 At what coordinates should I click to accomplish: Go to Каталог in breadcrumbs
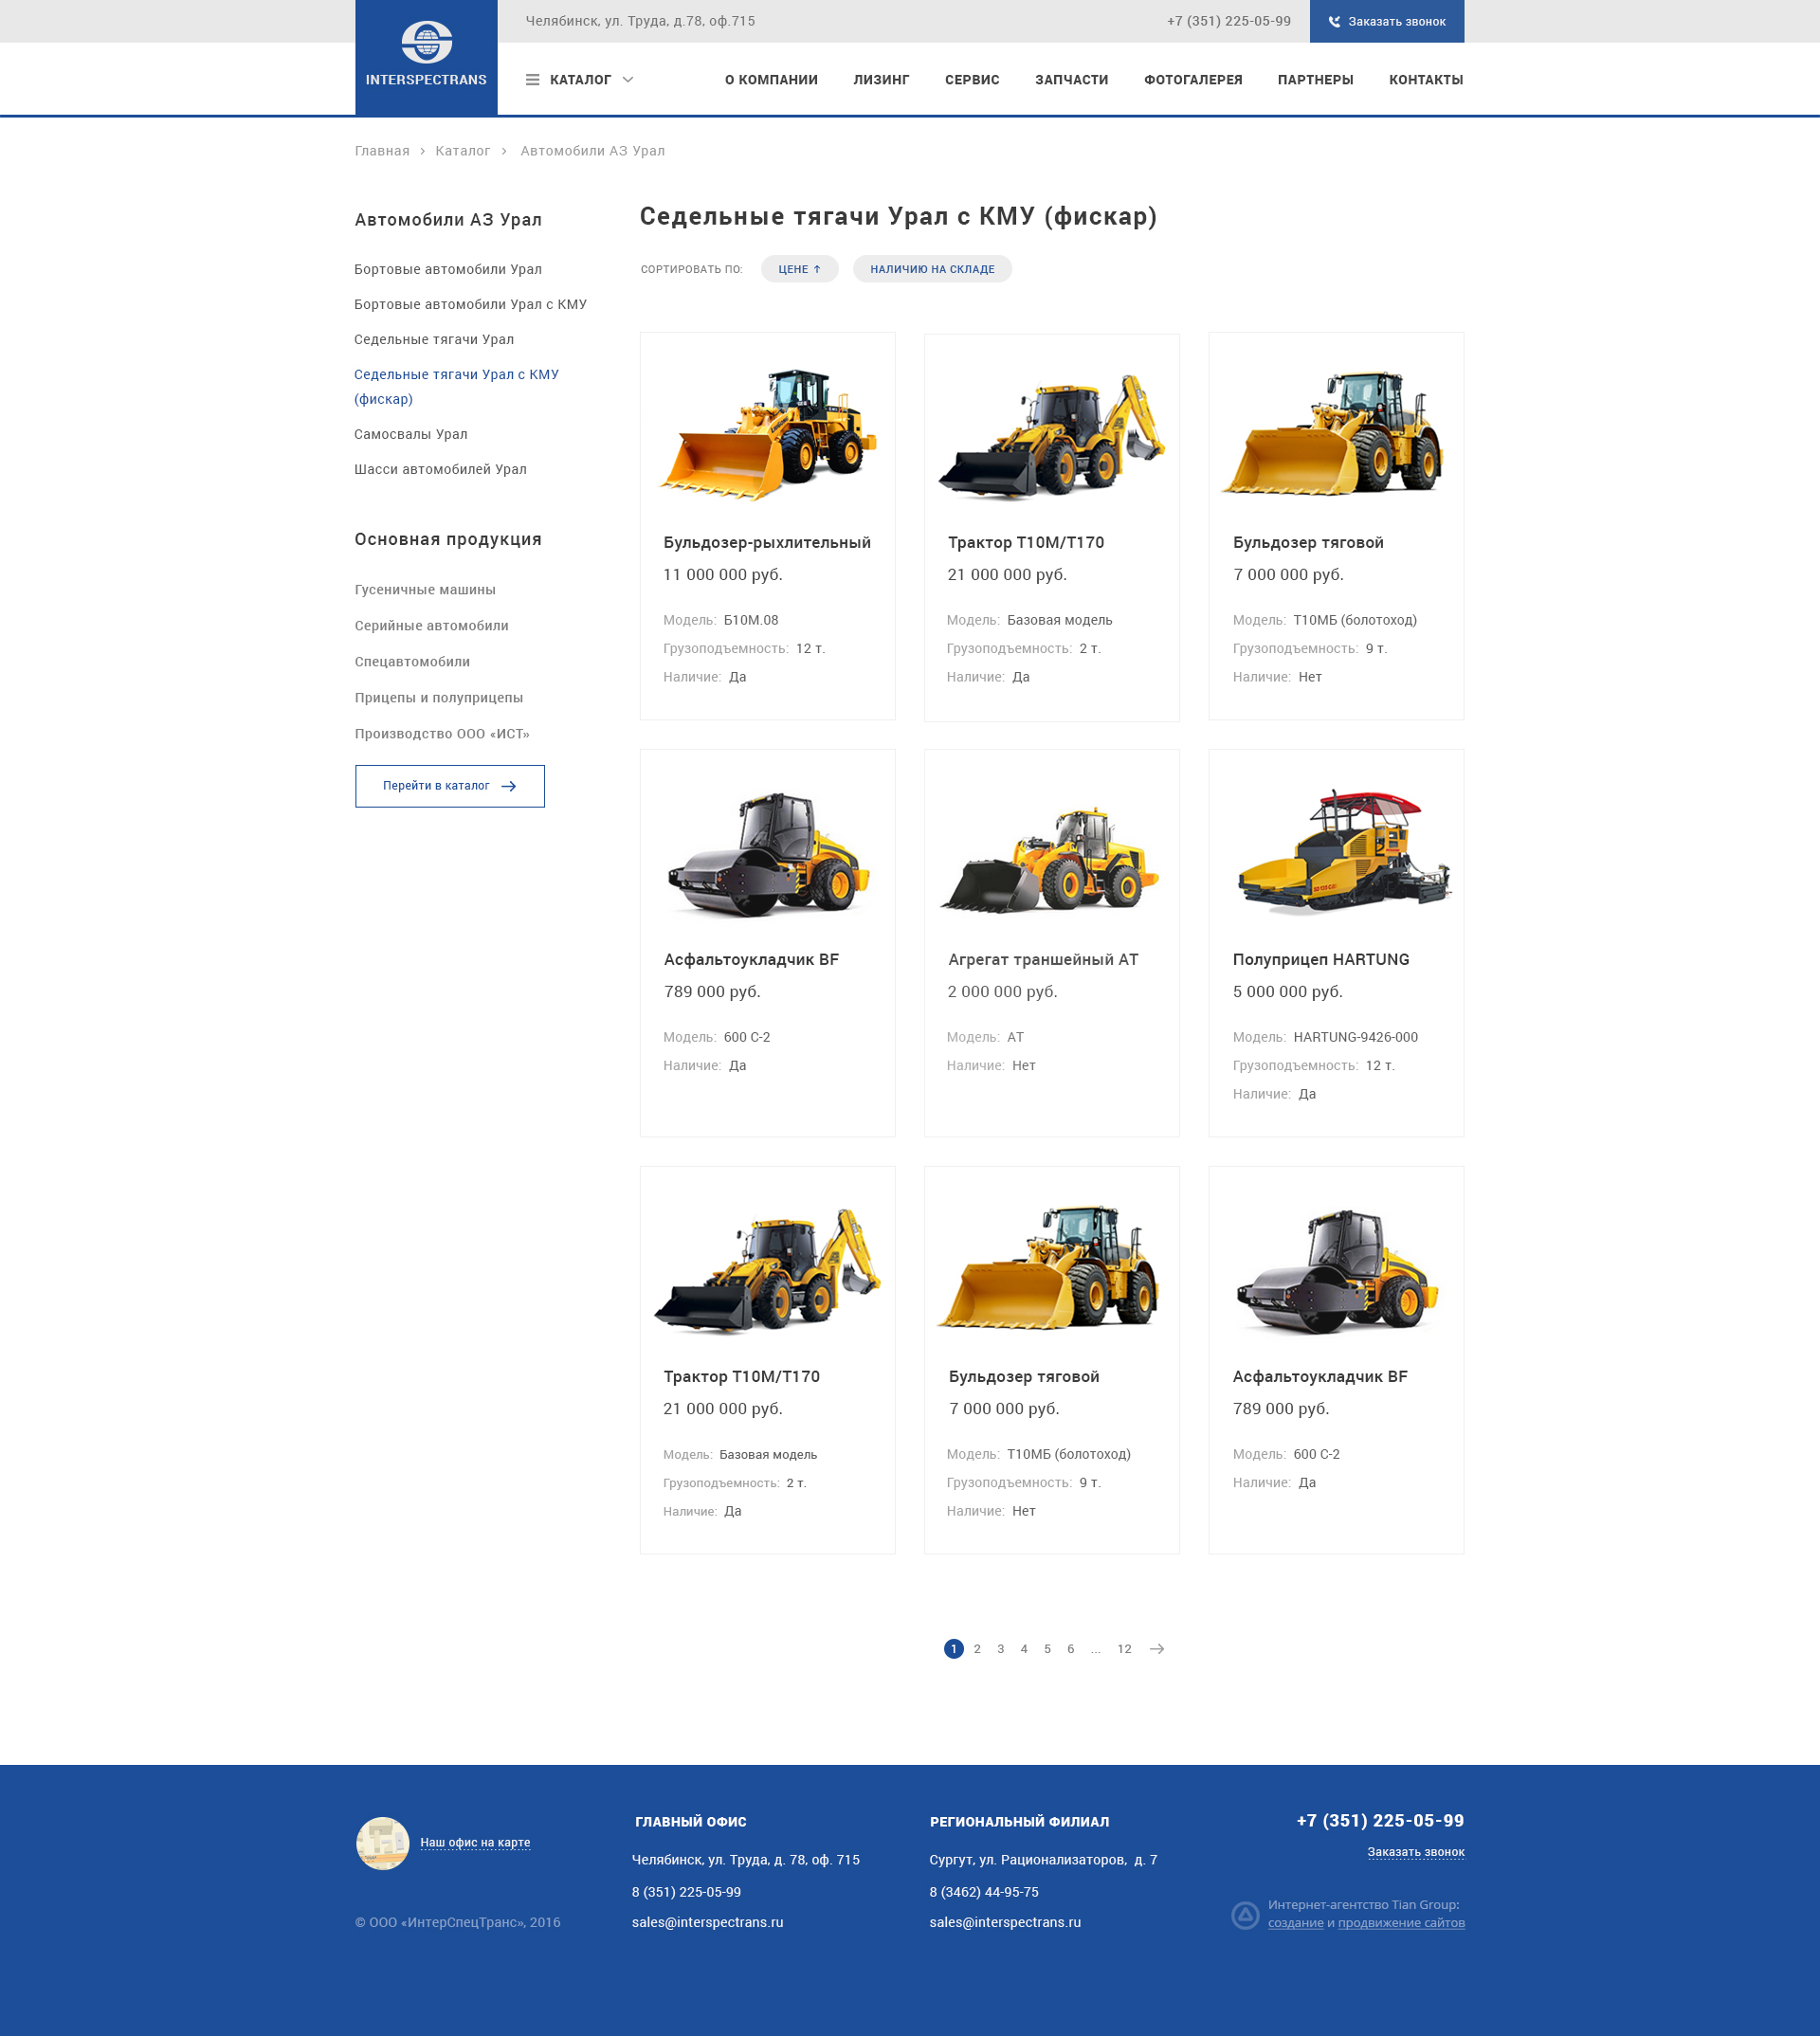pos(463,151)
